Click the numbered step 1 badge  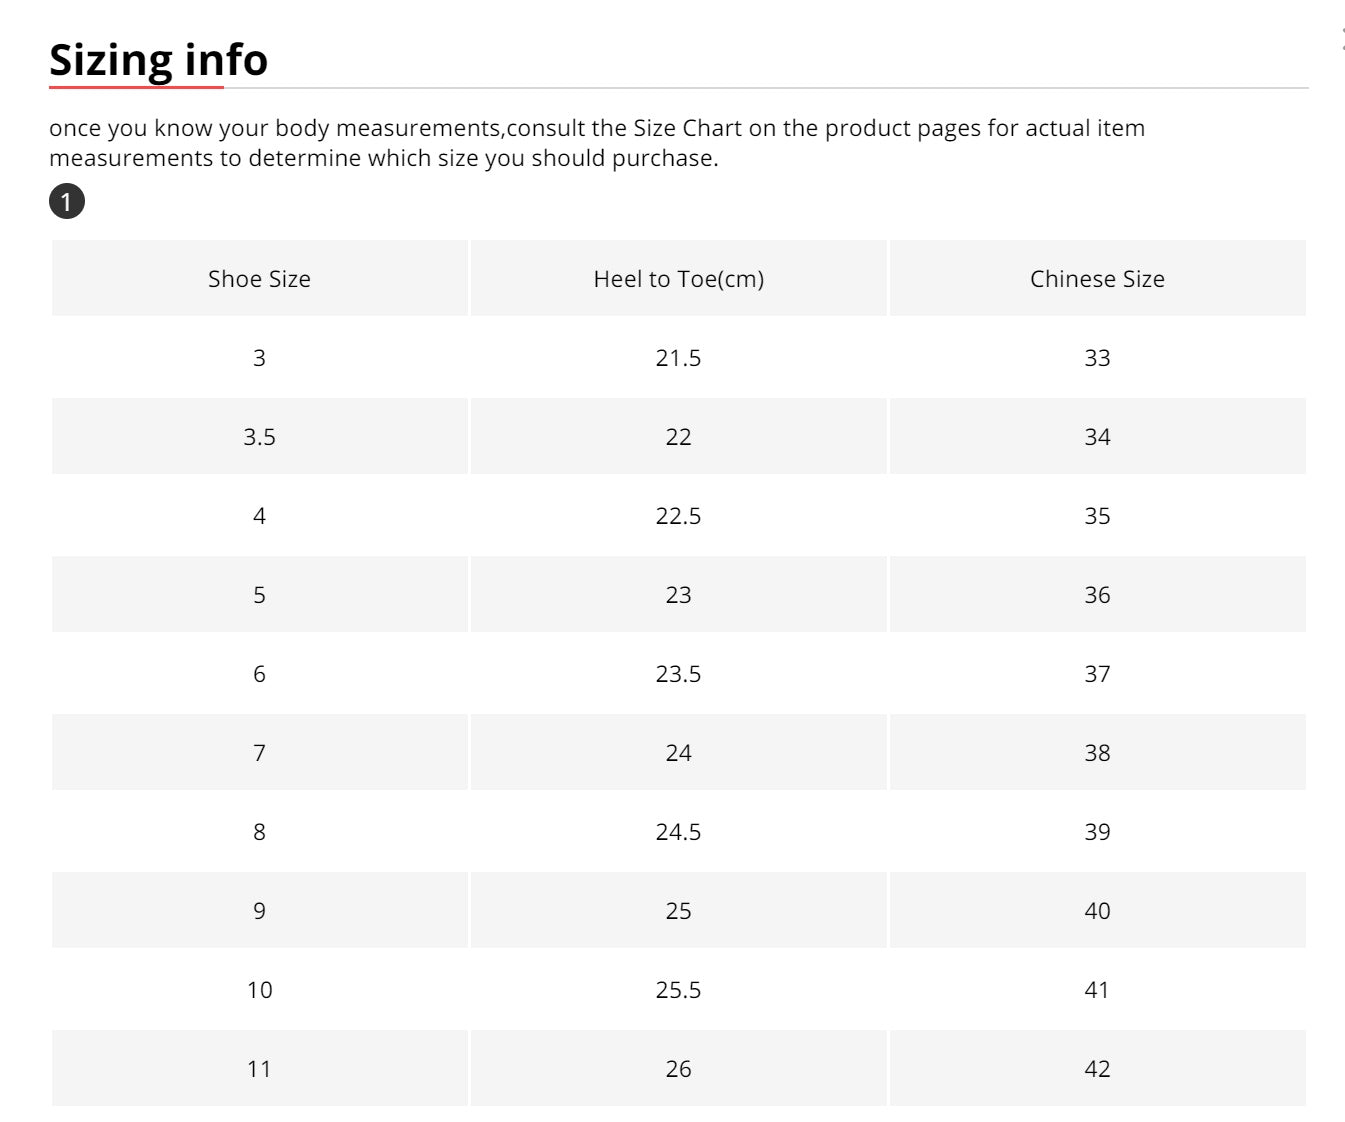click(67, 202)
